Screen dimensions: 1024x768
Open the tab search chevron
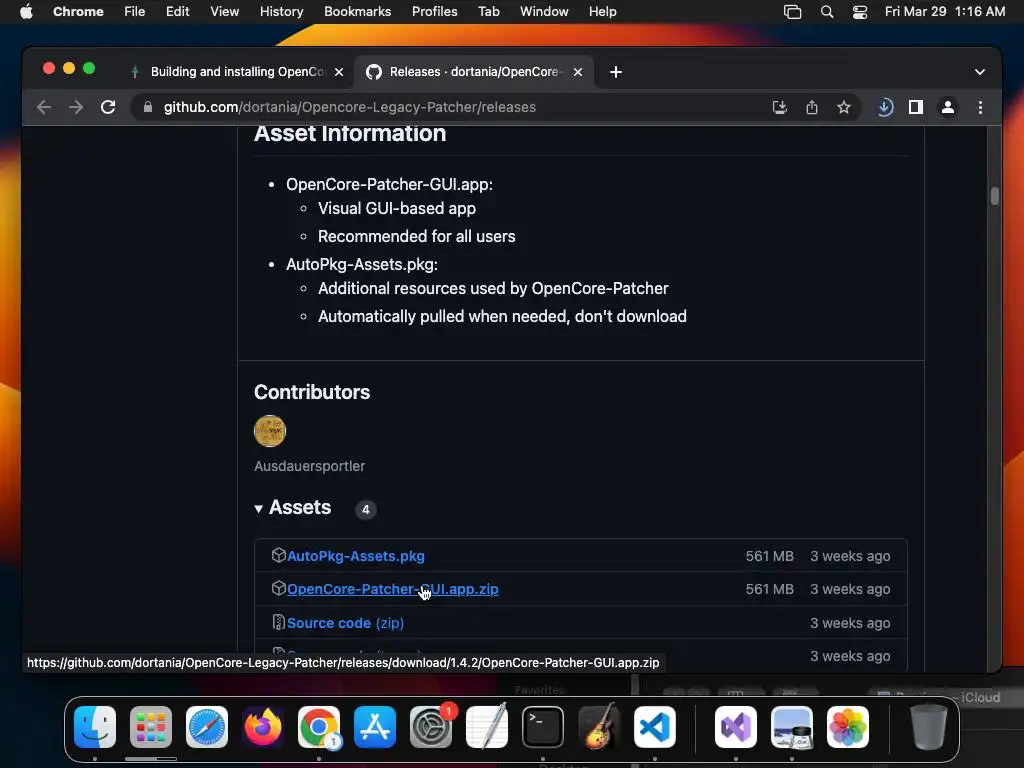point(980,72)
